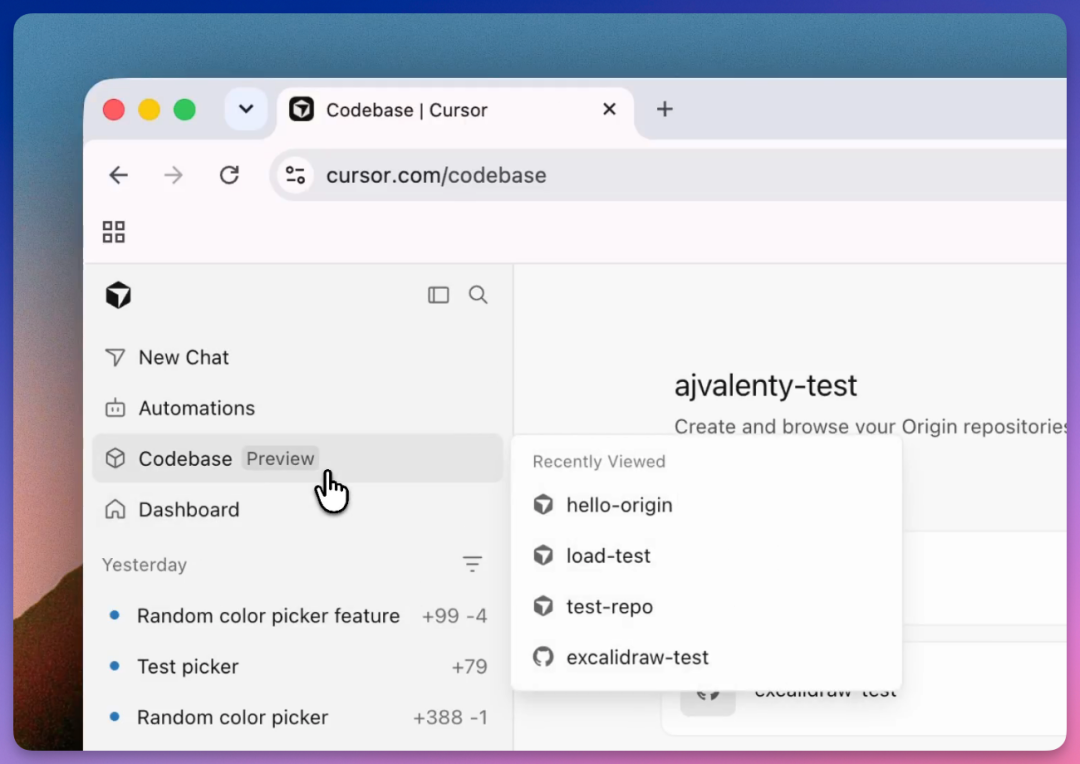This screenshot has width=1080, height=764.
Task: Select the Codebase | Cursor tab
Action: coord(455,110)
